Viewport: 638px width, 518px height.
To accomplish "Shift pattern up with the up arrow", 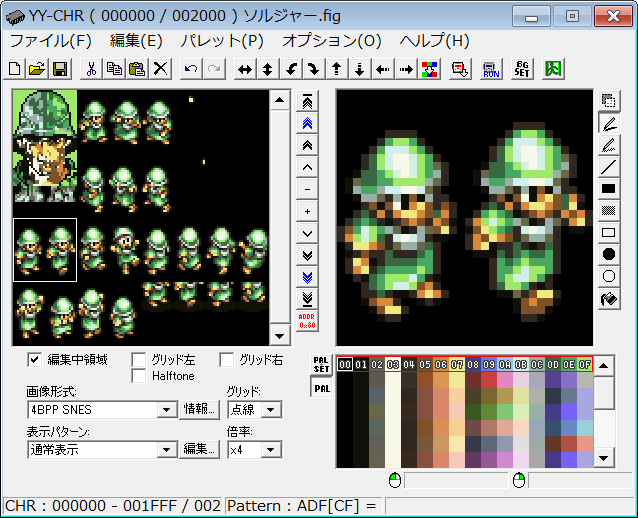I will pyautogui.click(x=336, y=69).
